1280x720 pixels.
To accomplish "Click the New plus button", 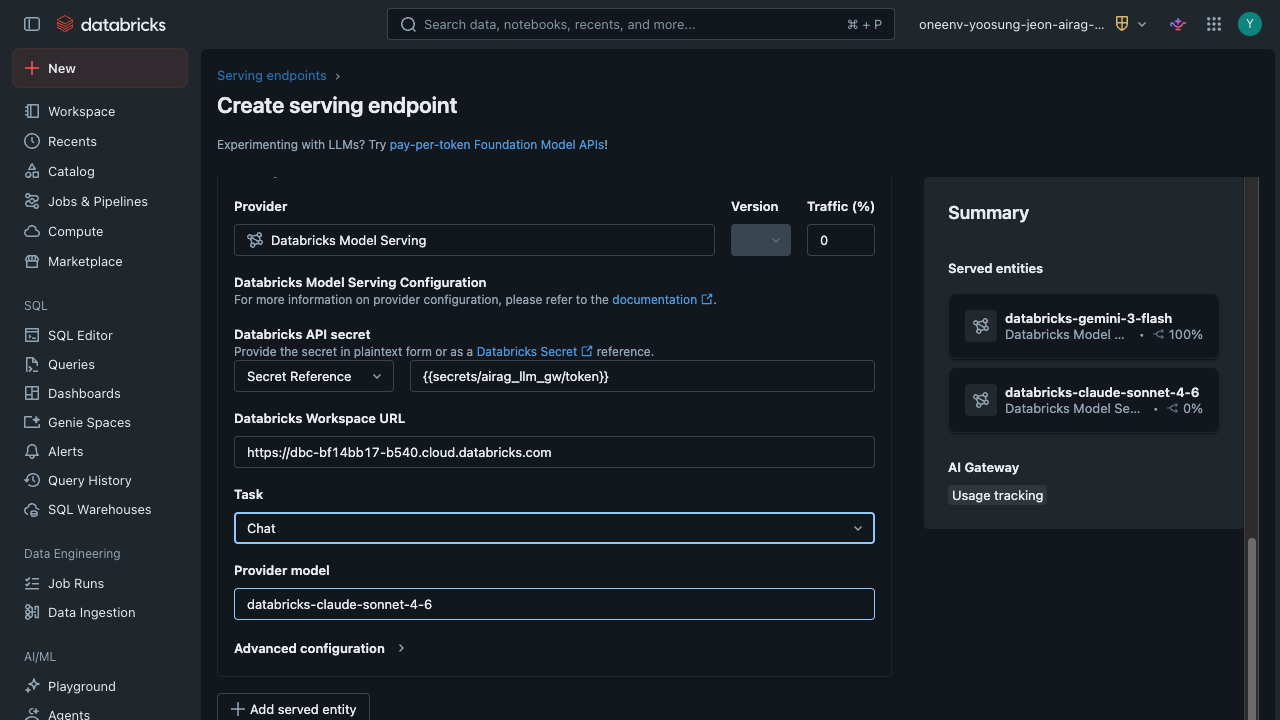I will pos(100,68).
